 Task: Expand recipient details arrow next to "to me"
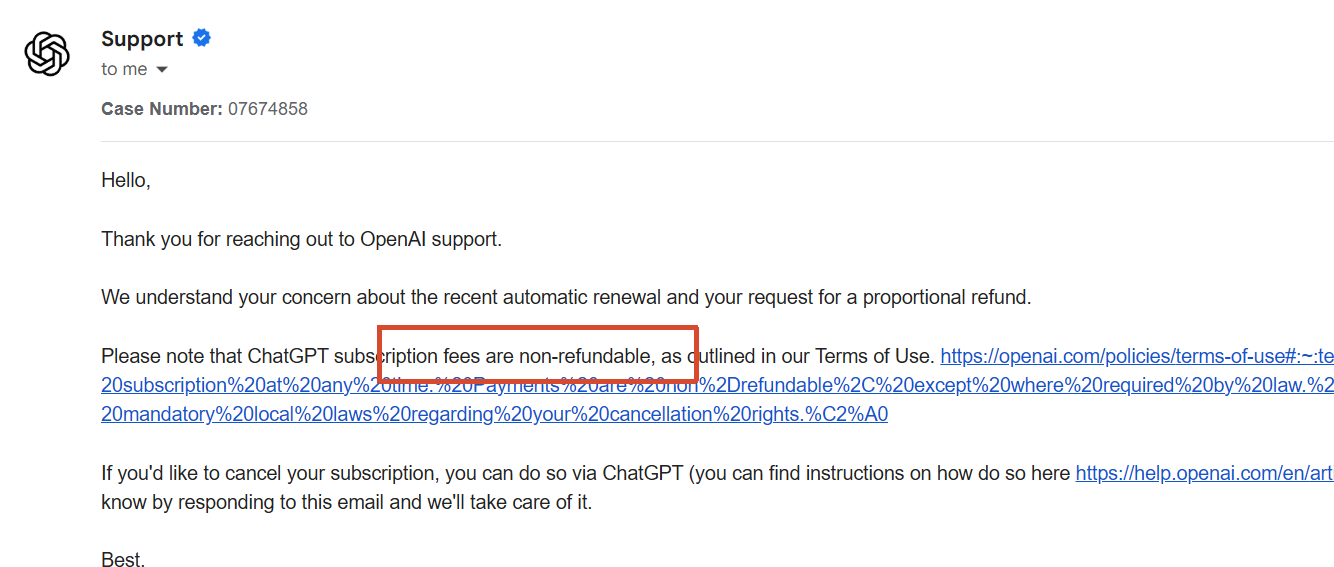tap(162, 70)
